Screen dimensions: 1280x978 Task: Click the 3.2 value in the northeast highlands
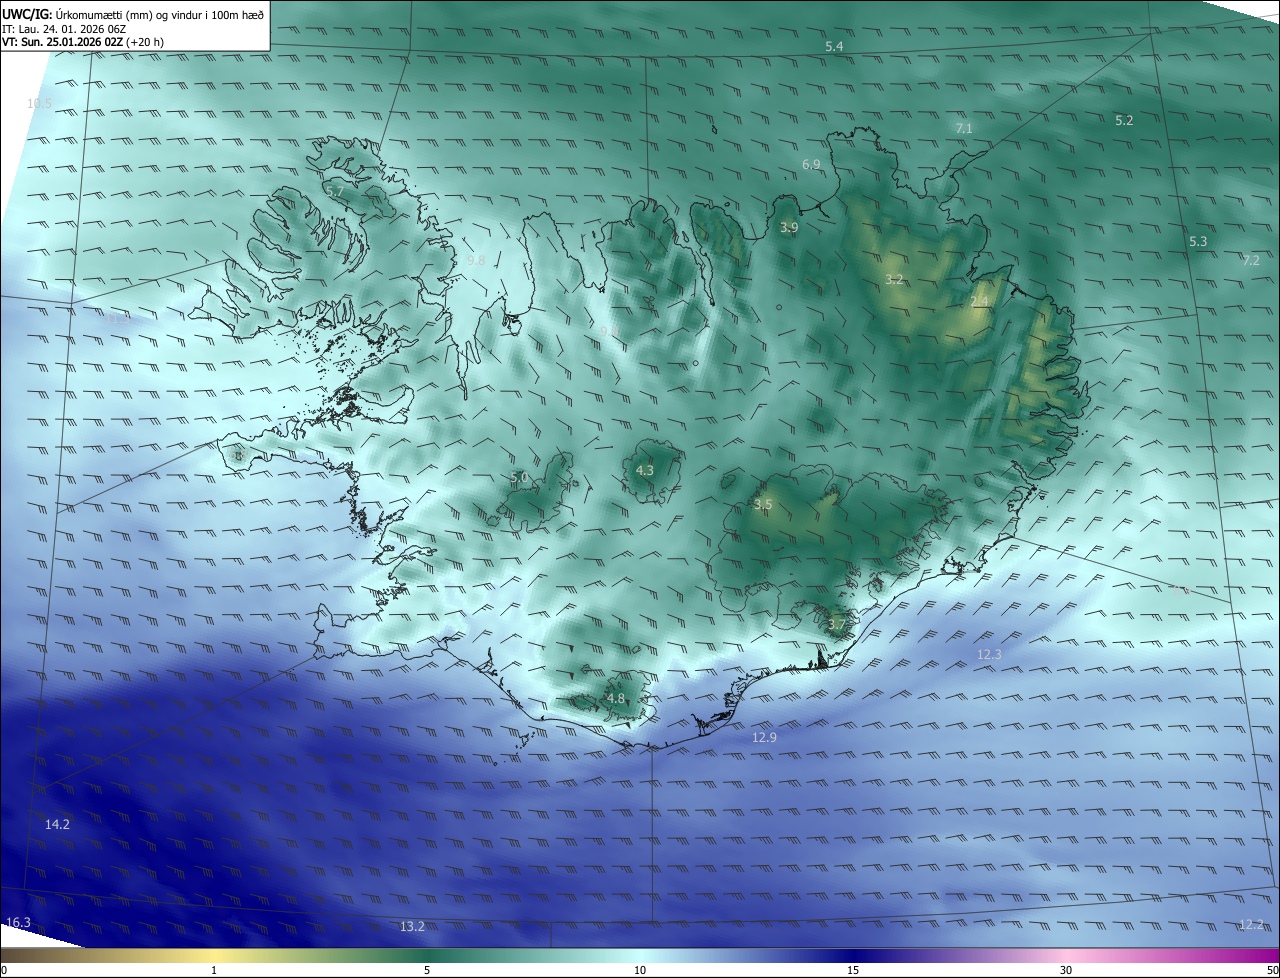895,279
